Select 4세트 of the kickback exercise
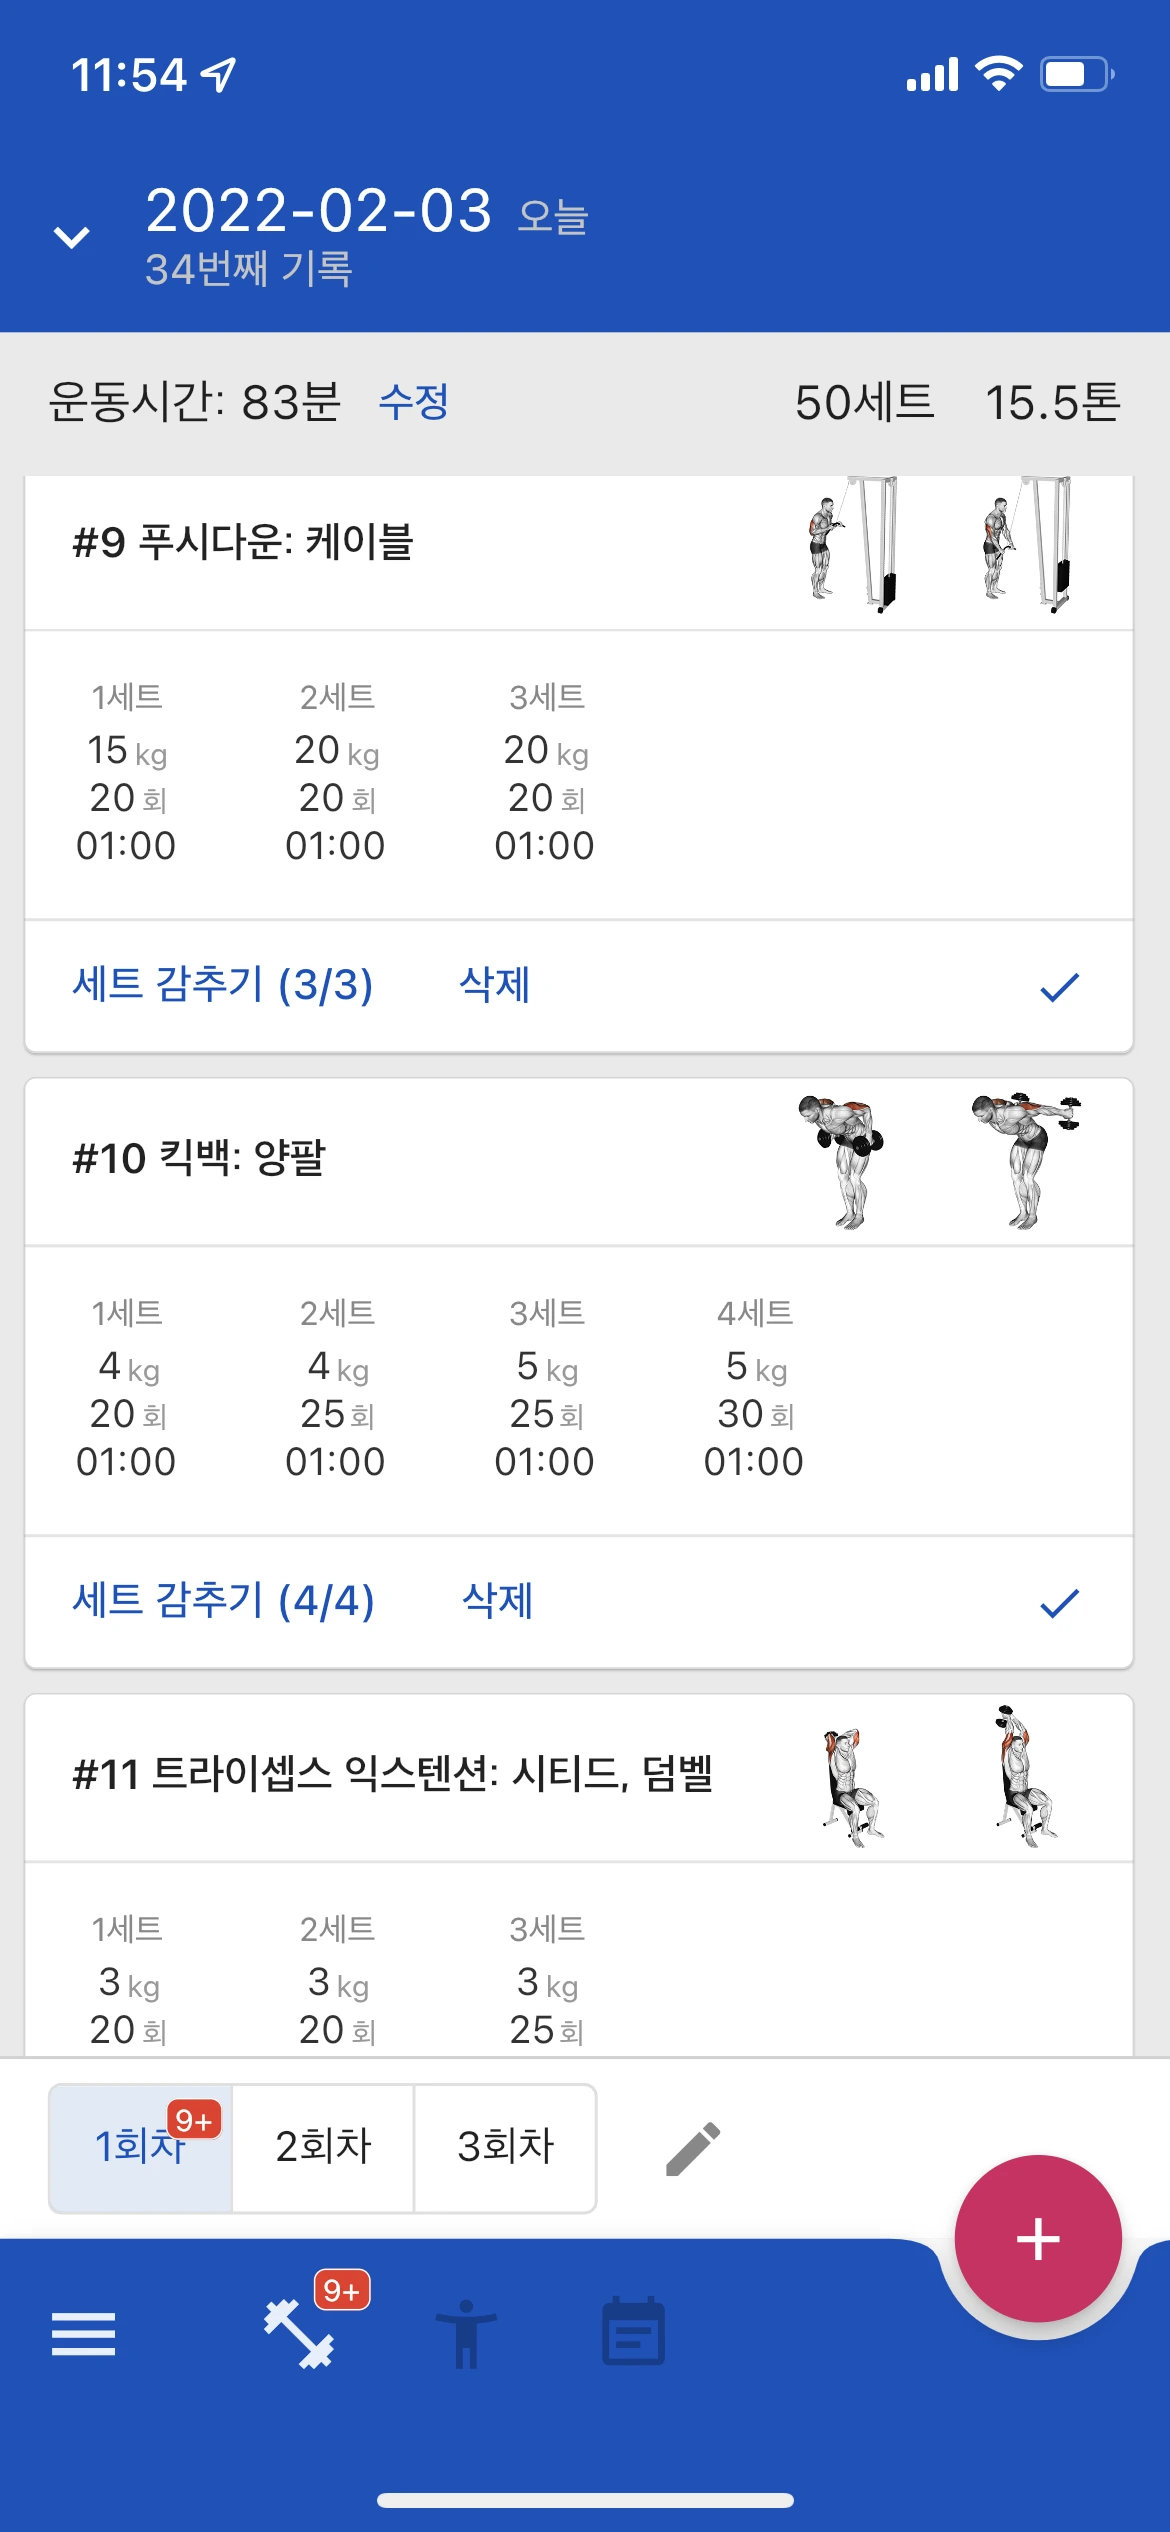 [754, 1388]
